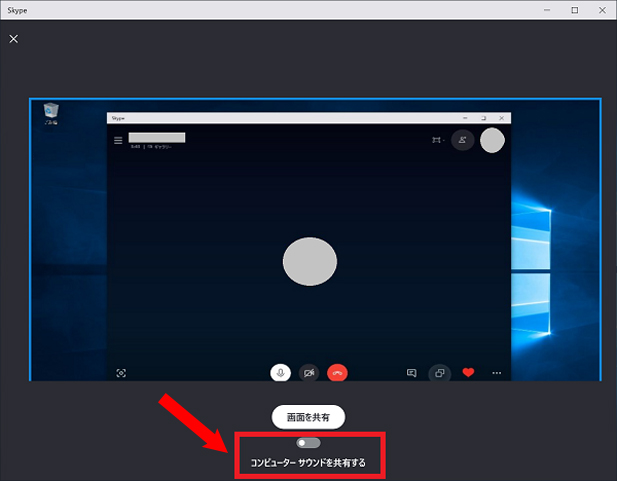This screenshot has height=481, width=617.
Task: Click the chat message icon in the preview
Action: point(412,373)
